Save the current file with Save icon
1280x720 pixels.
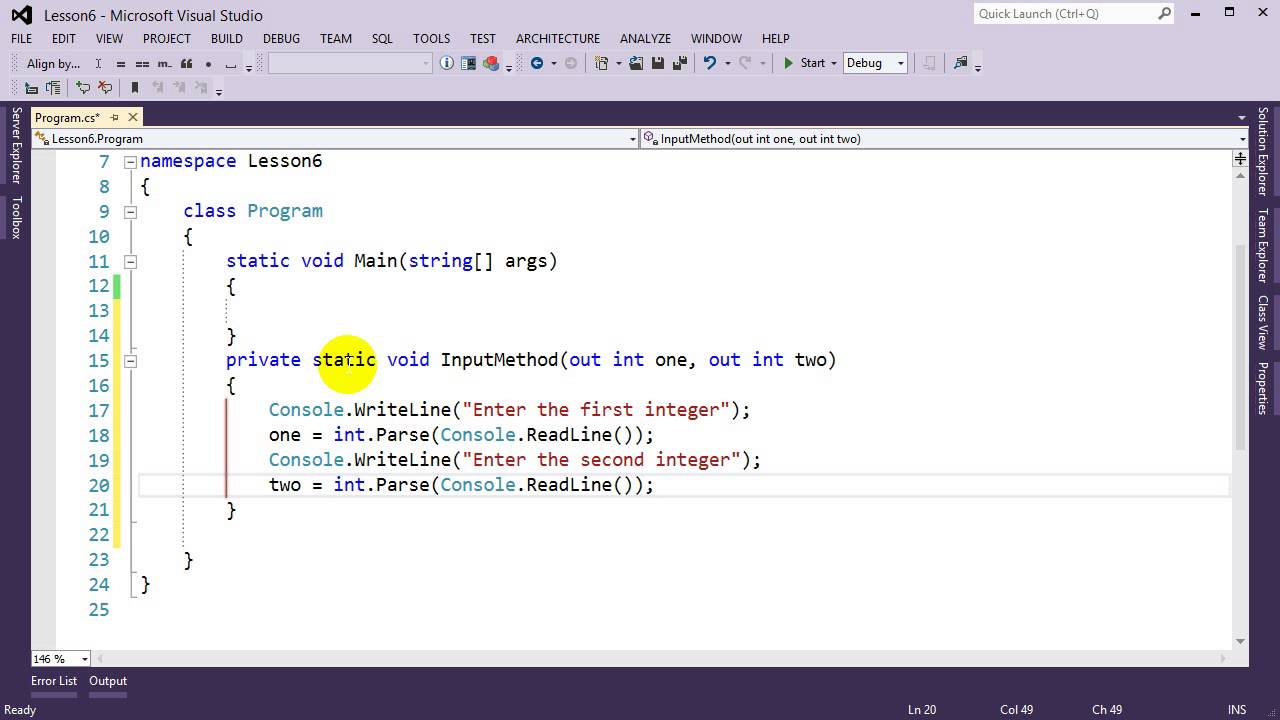click(658, 63)
